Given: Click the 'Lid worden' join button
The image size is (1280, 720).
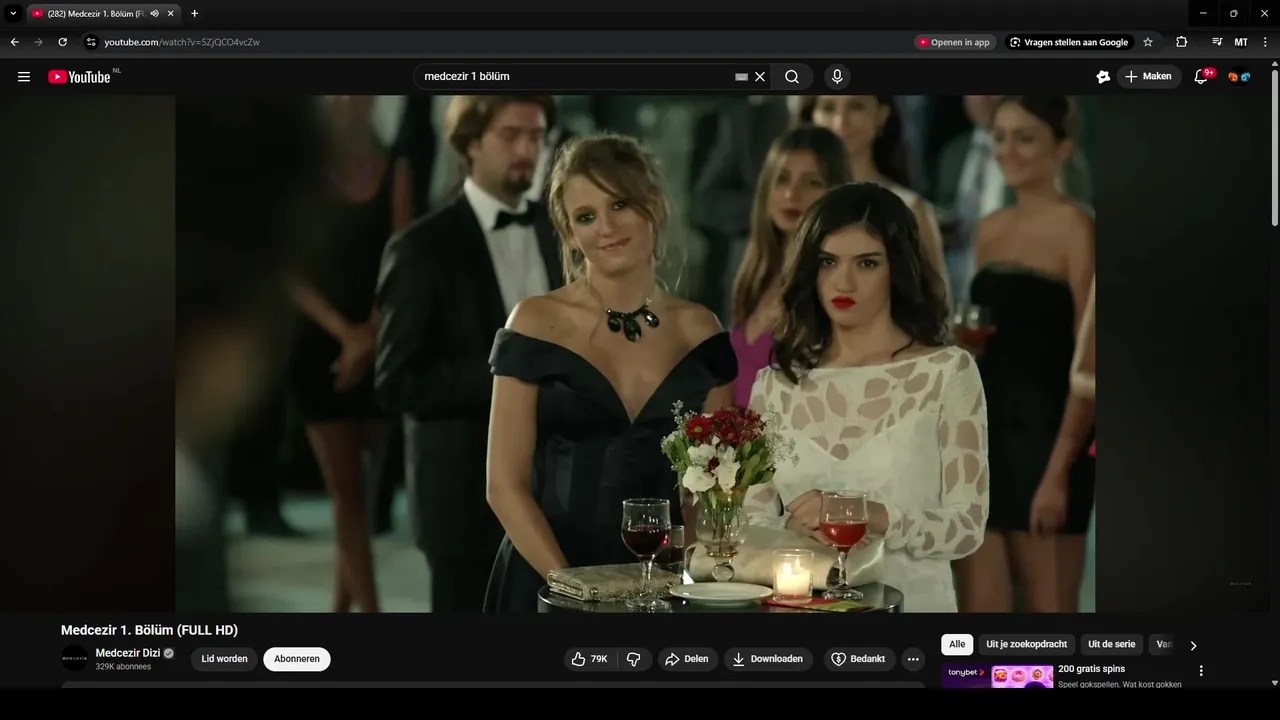Looking at the screenshot, I should 224,659.
